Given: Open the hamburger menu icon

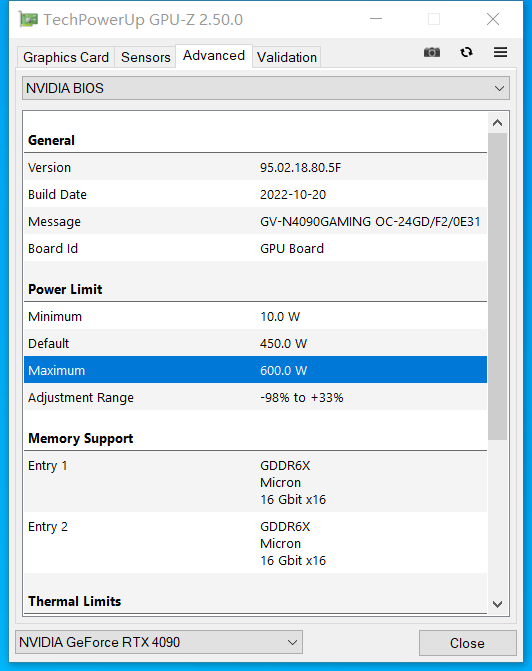Looking at the screenshot, I should click(x=500, y=52).
